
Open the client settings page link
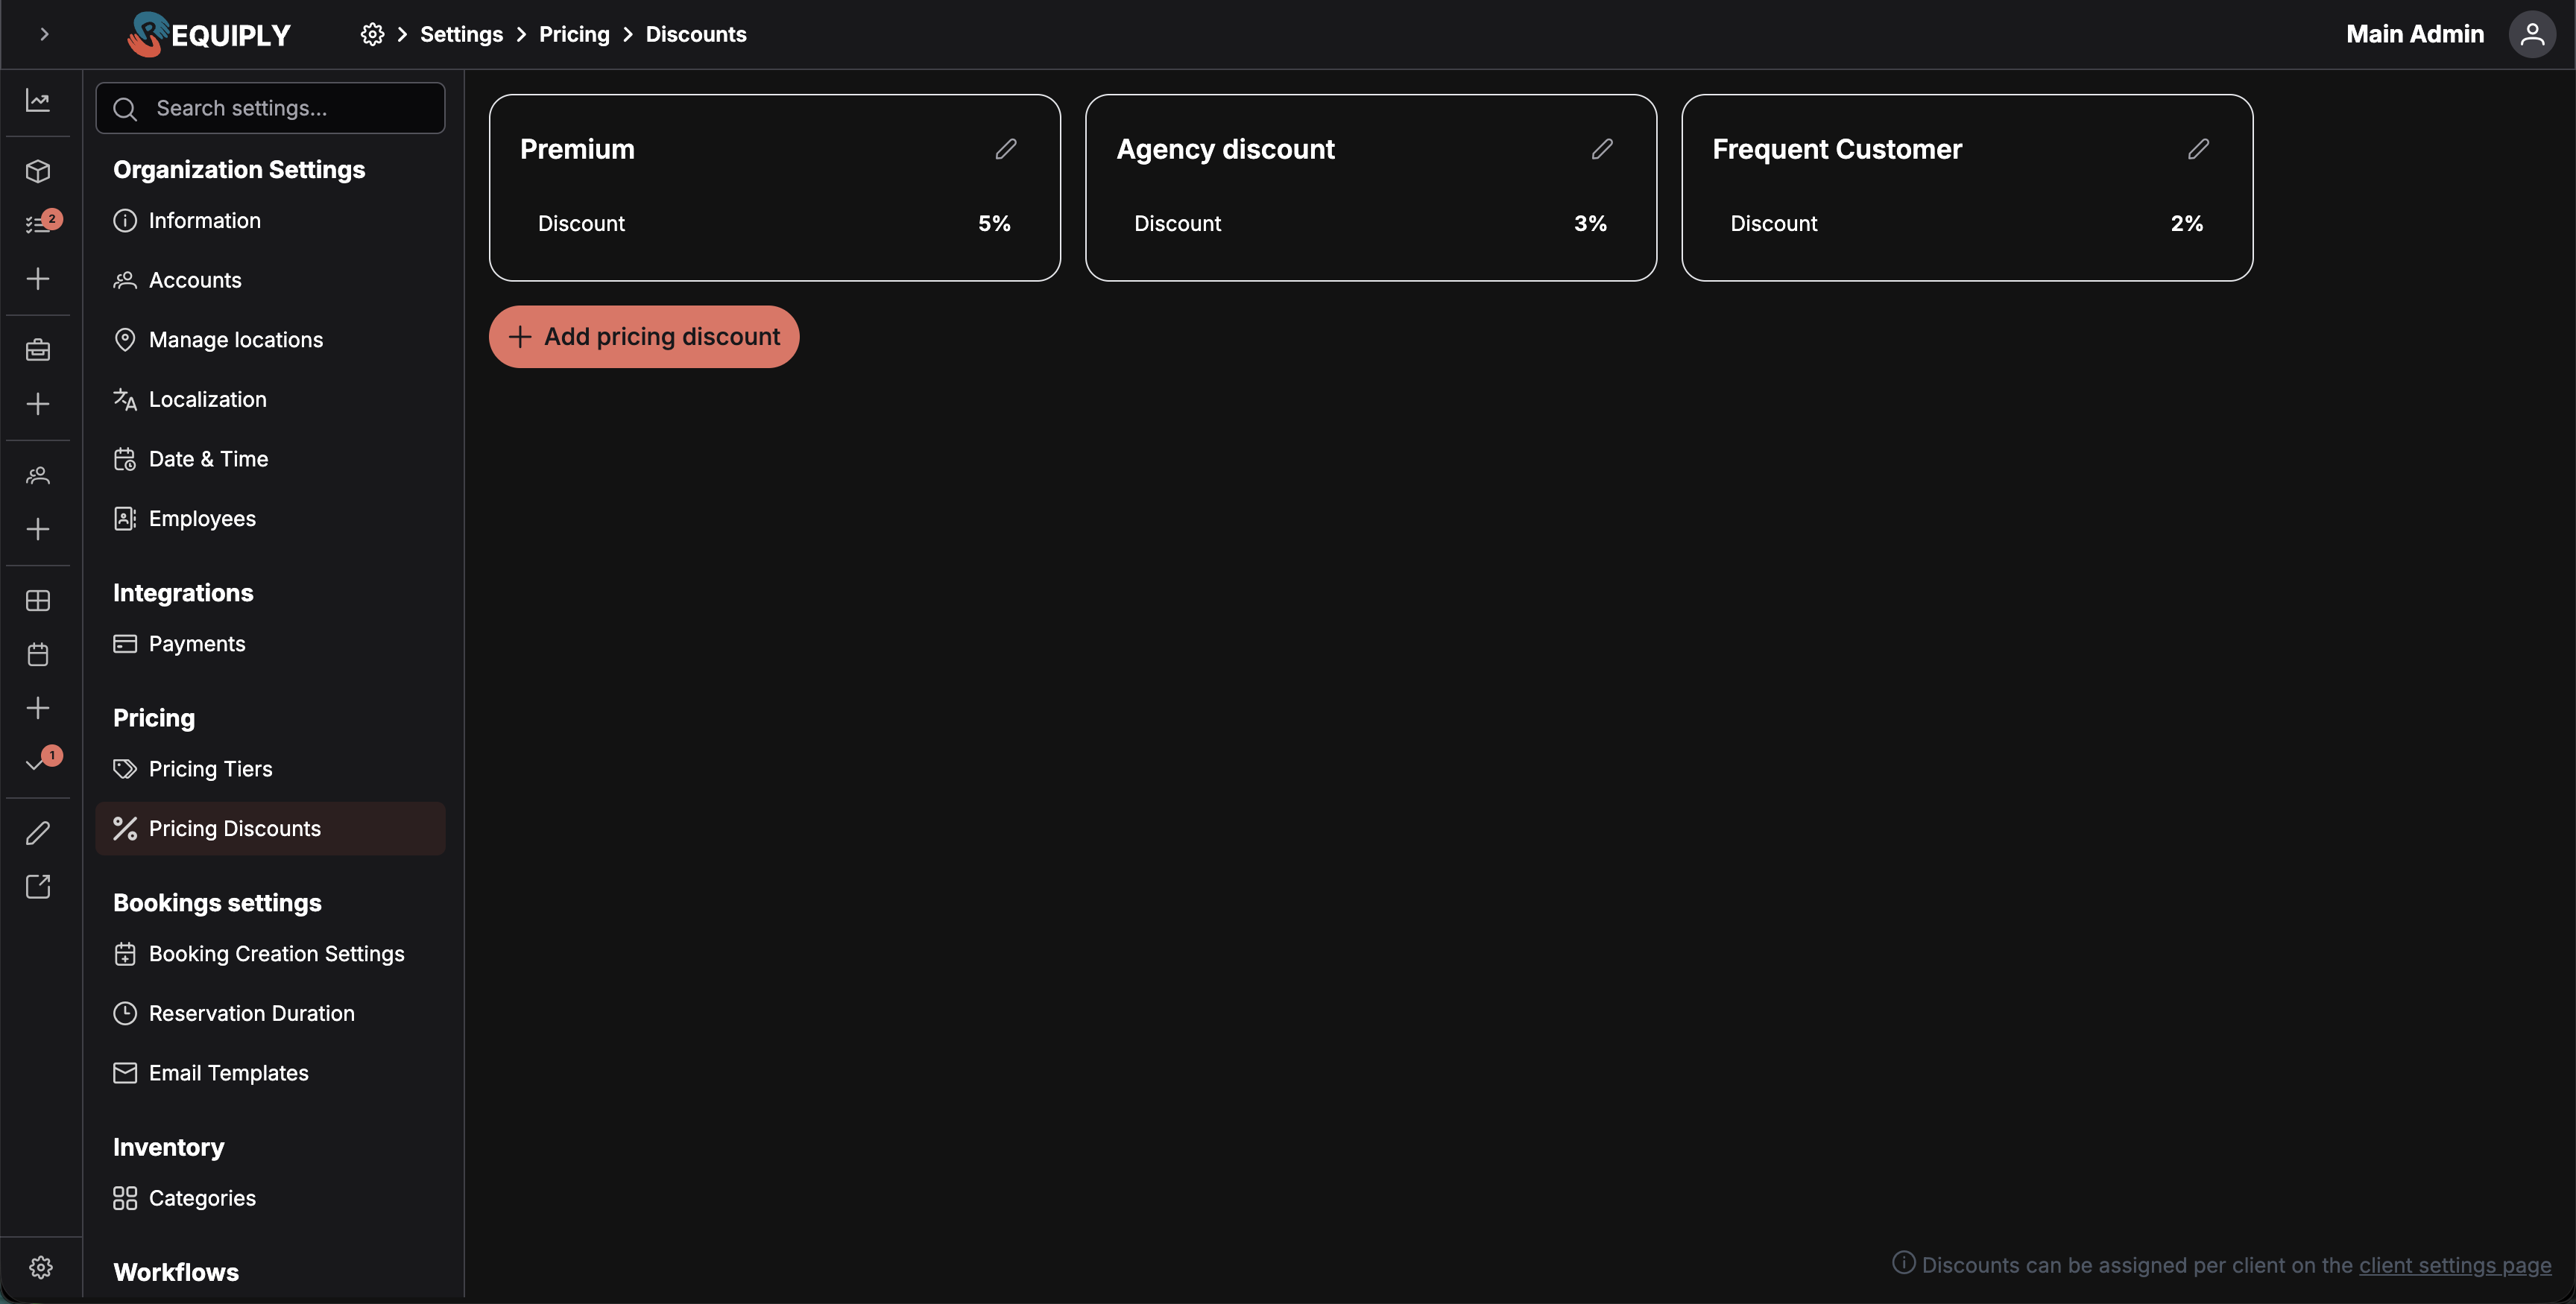[x=2455, y=1265]
